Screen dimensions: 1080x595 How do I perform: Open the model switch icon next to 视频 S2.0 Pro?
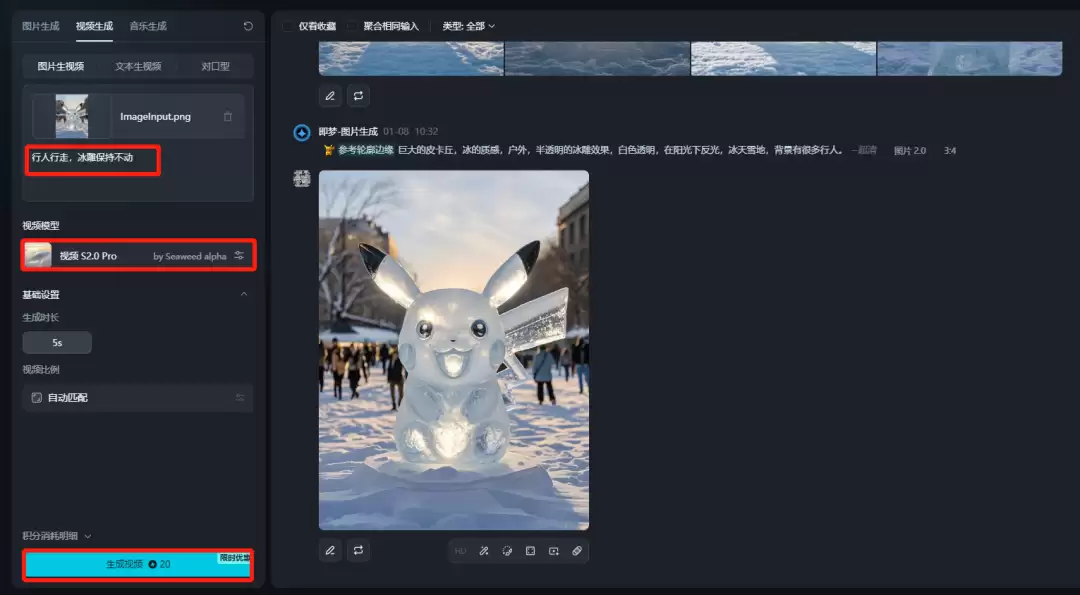click(x=239, y=255)
